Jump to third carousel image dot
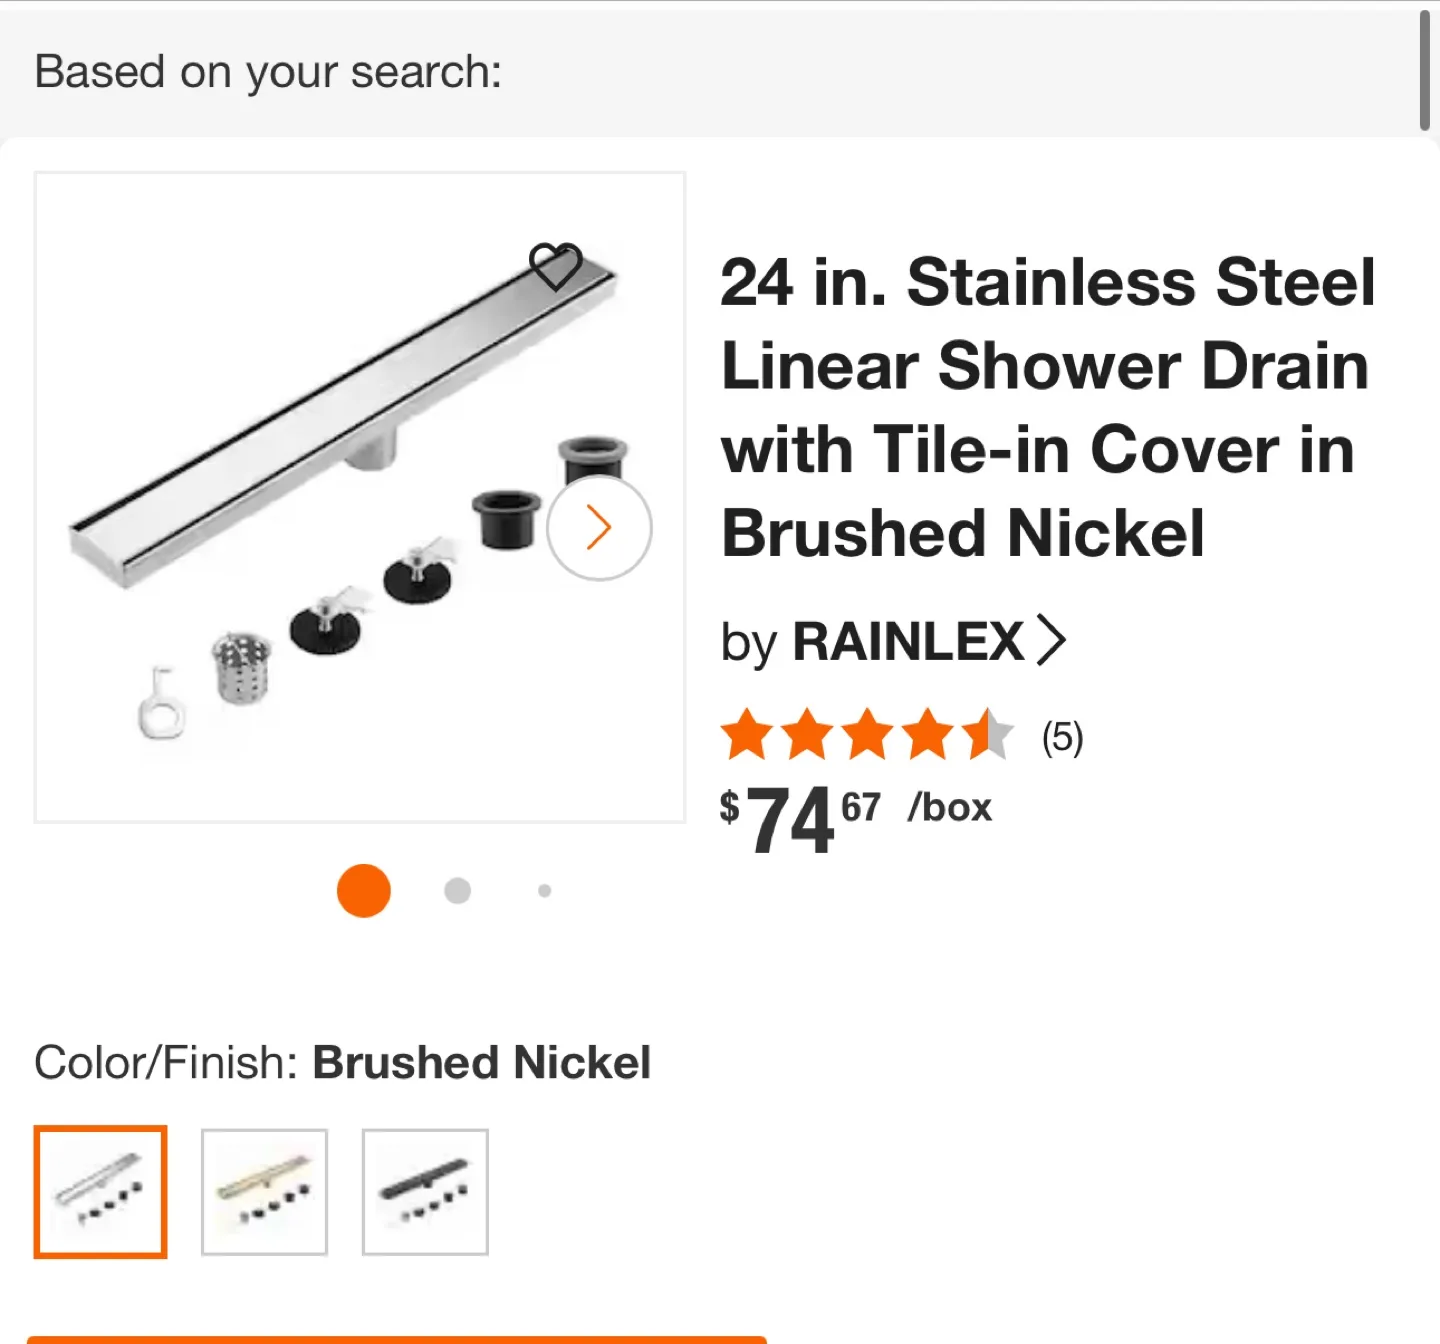Viewport: 1440px width, 1344px height. coord(544,890)
